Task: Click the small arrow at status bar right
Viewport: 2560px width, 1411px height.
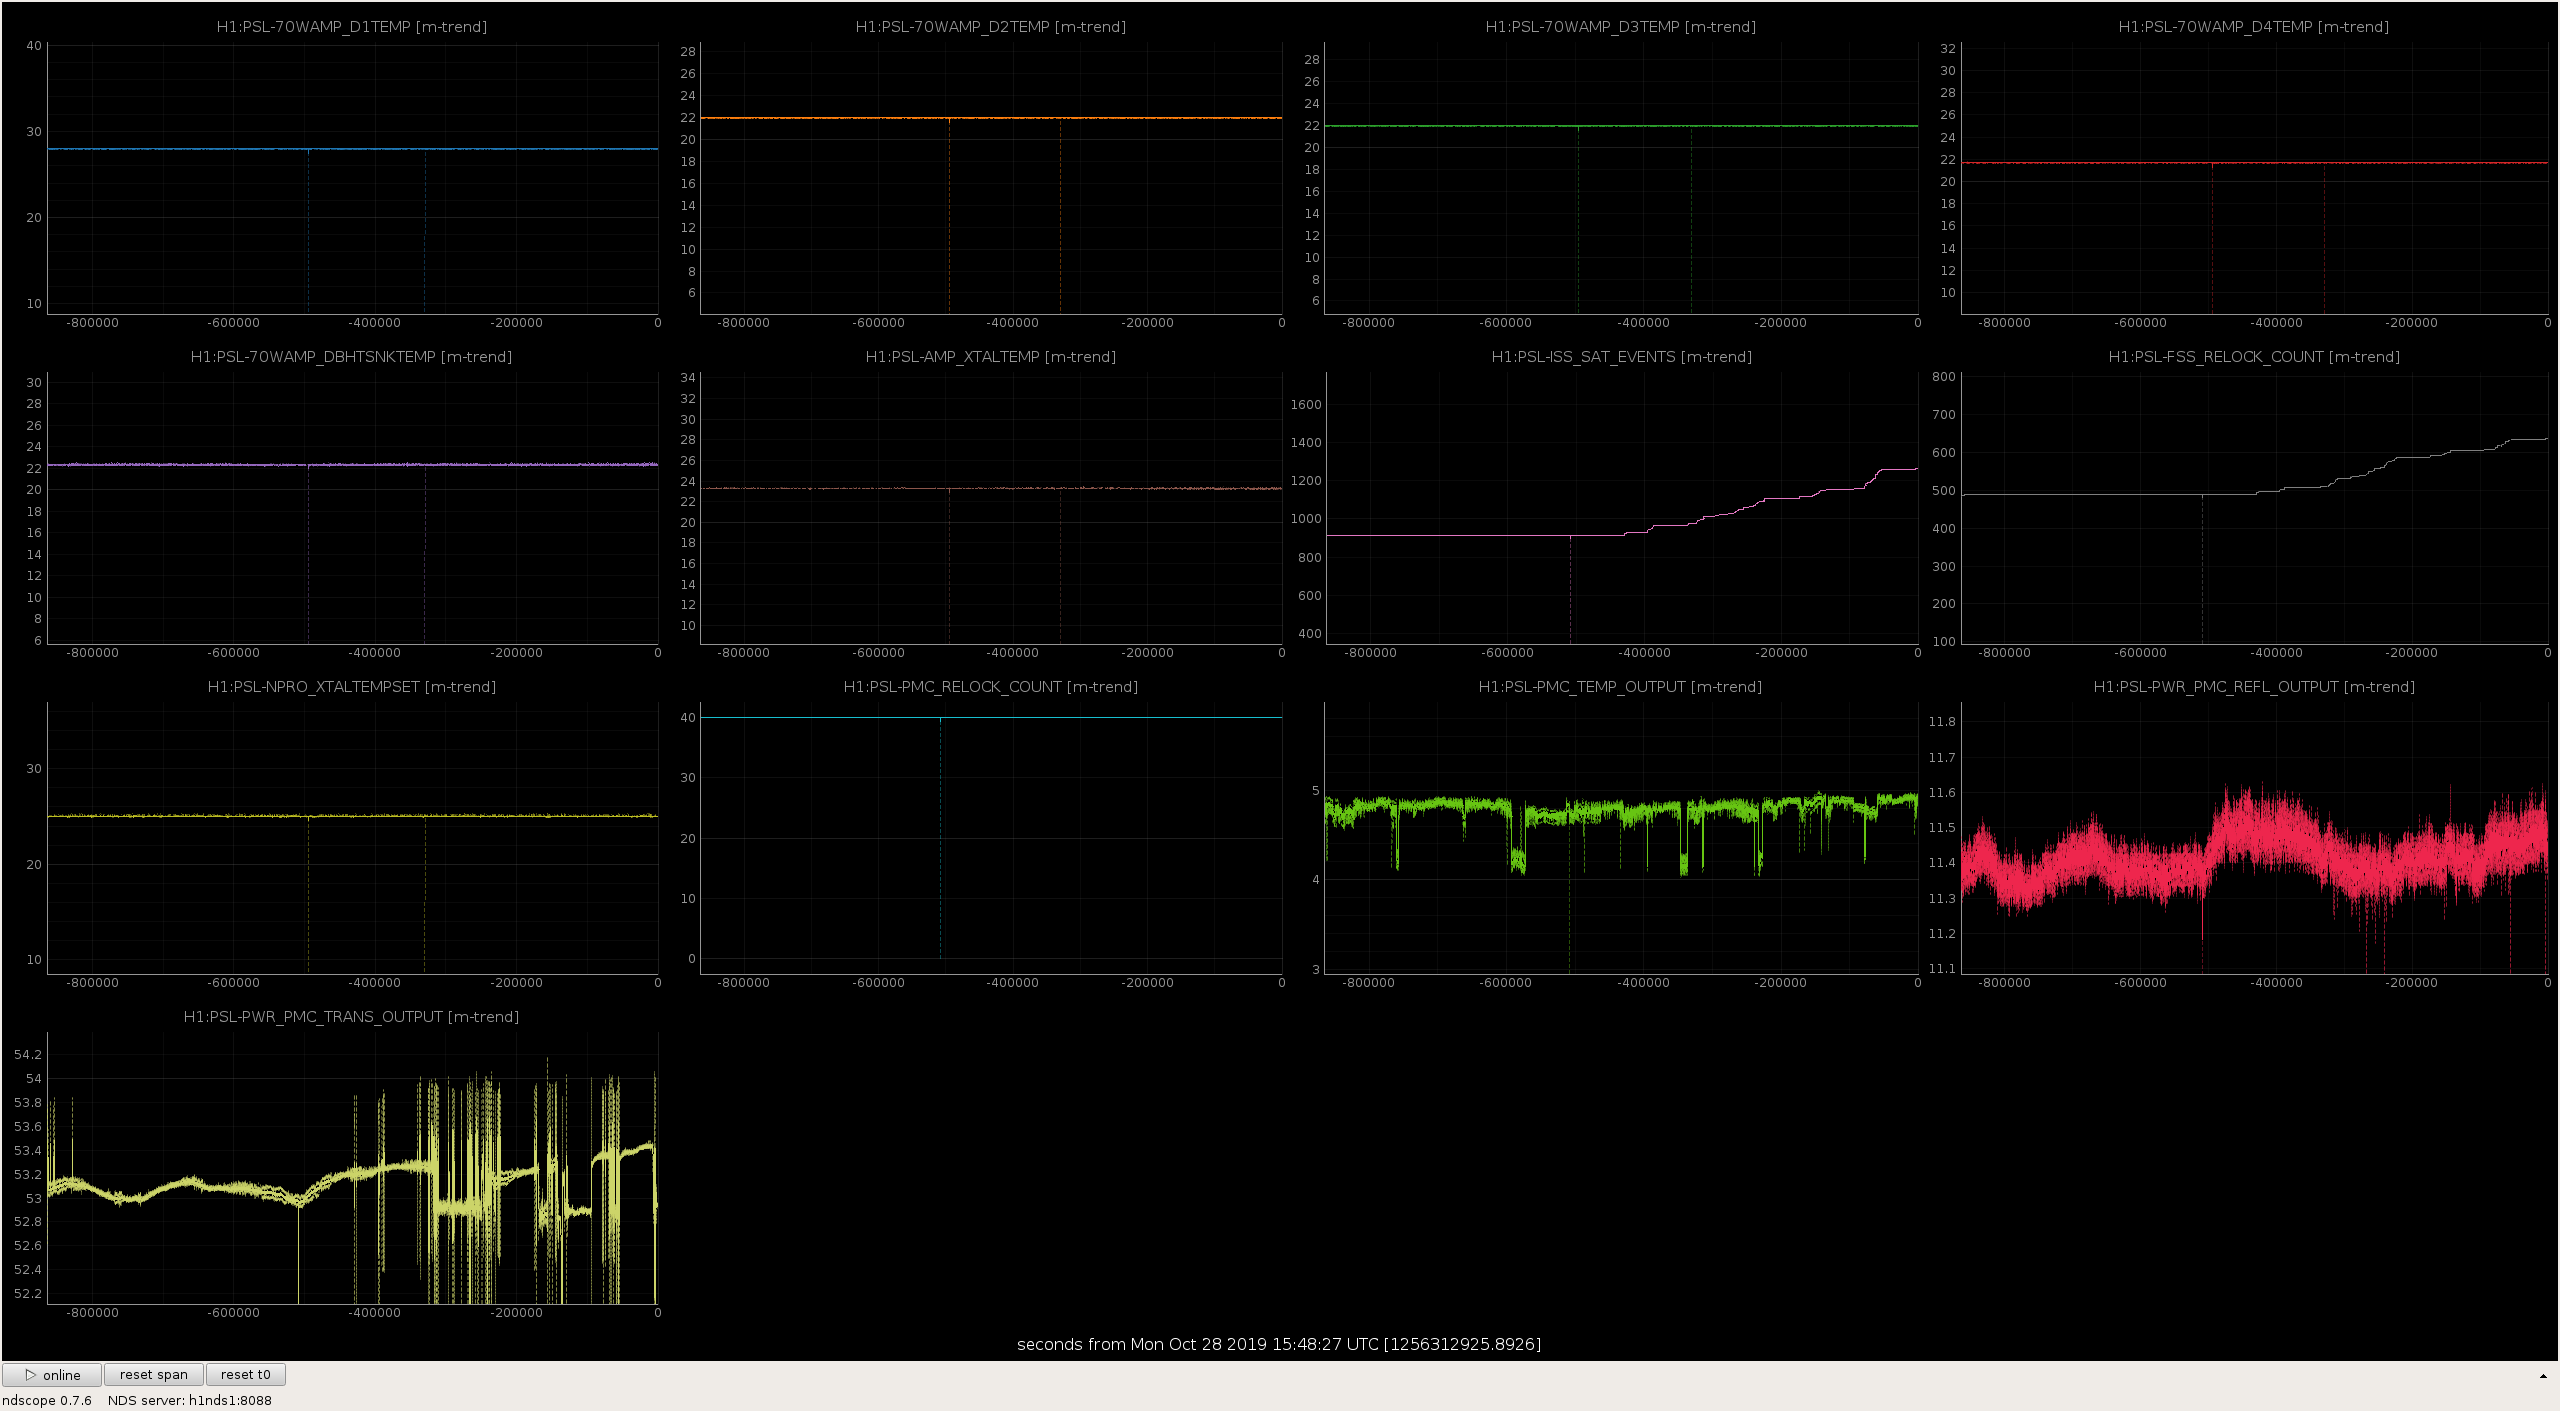Action: [x=2543, y=1376]
